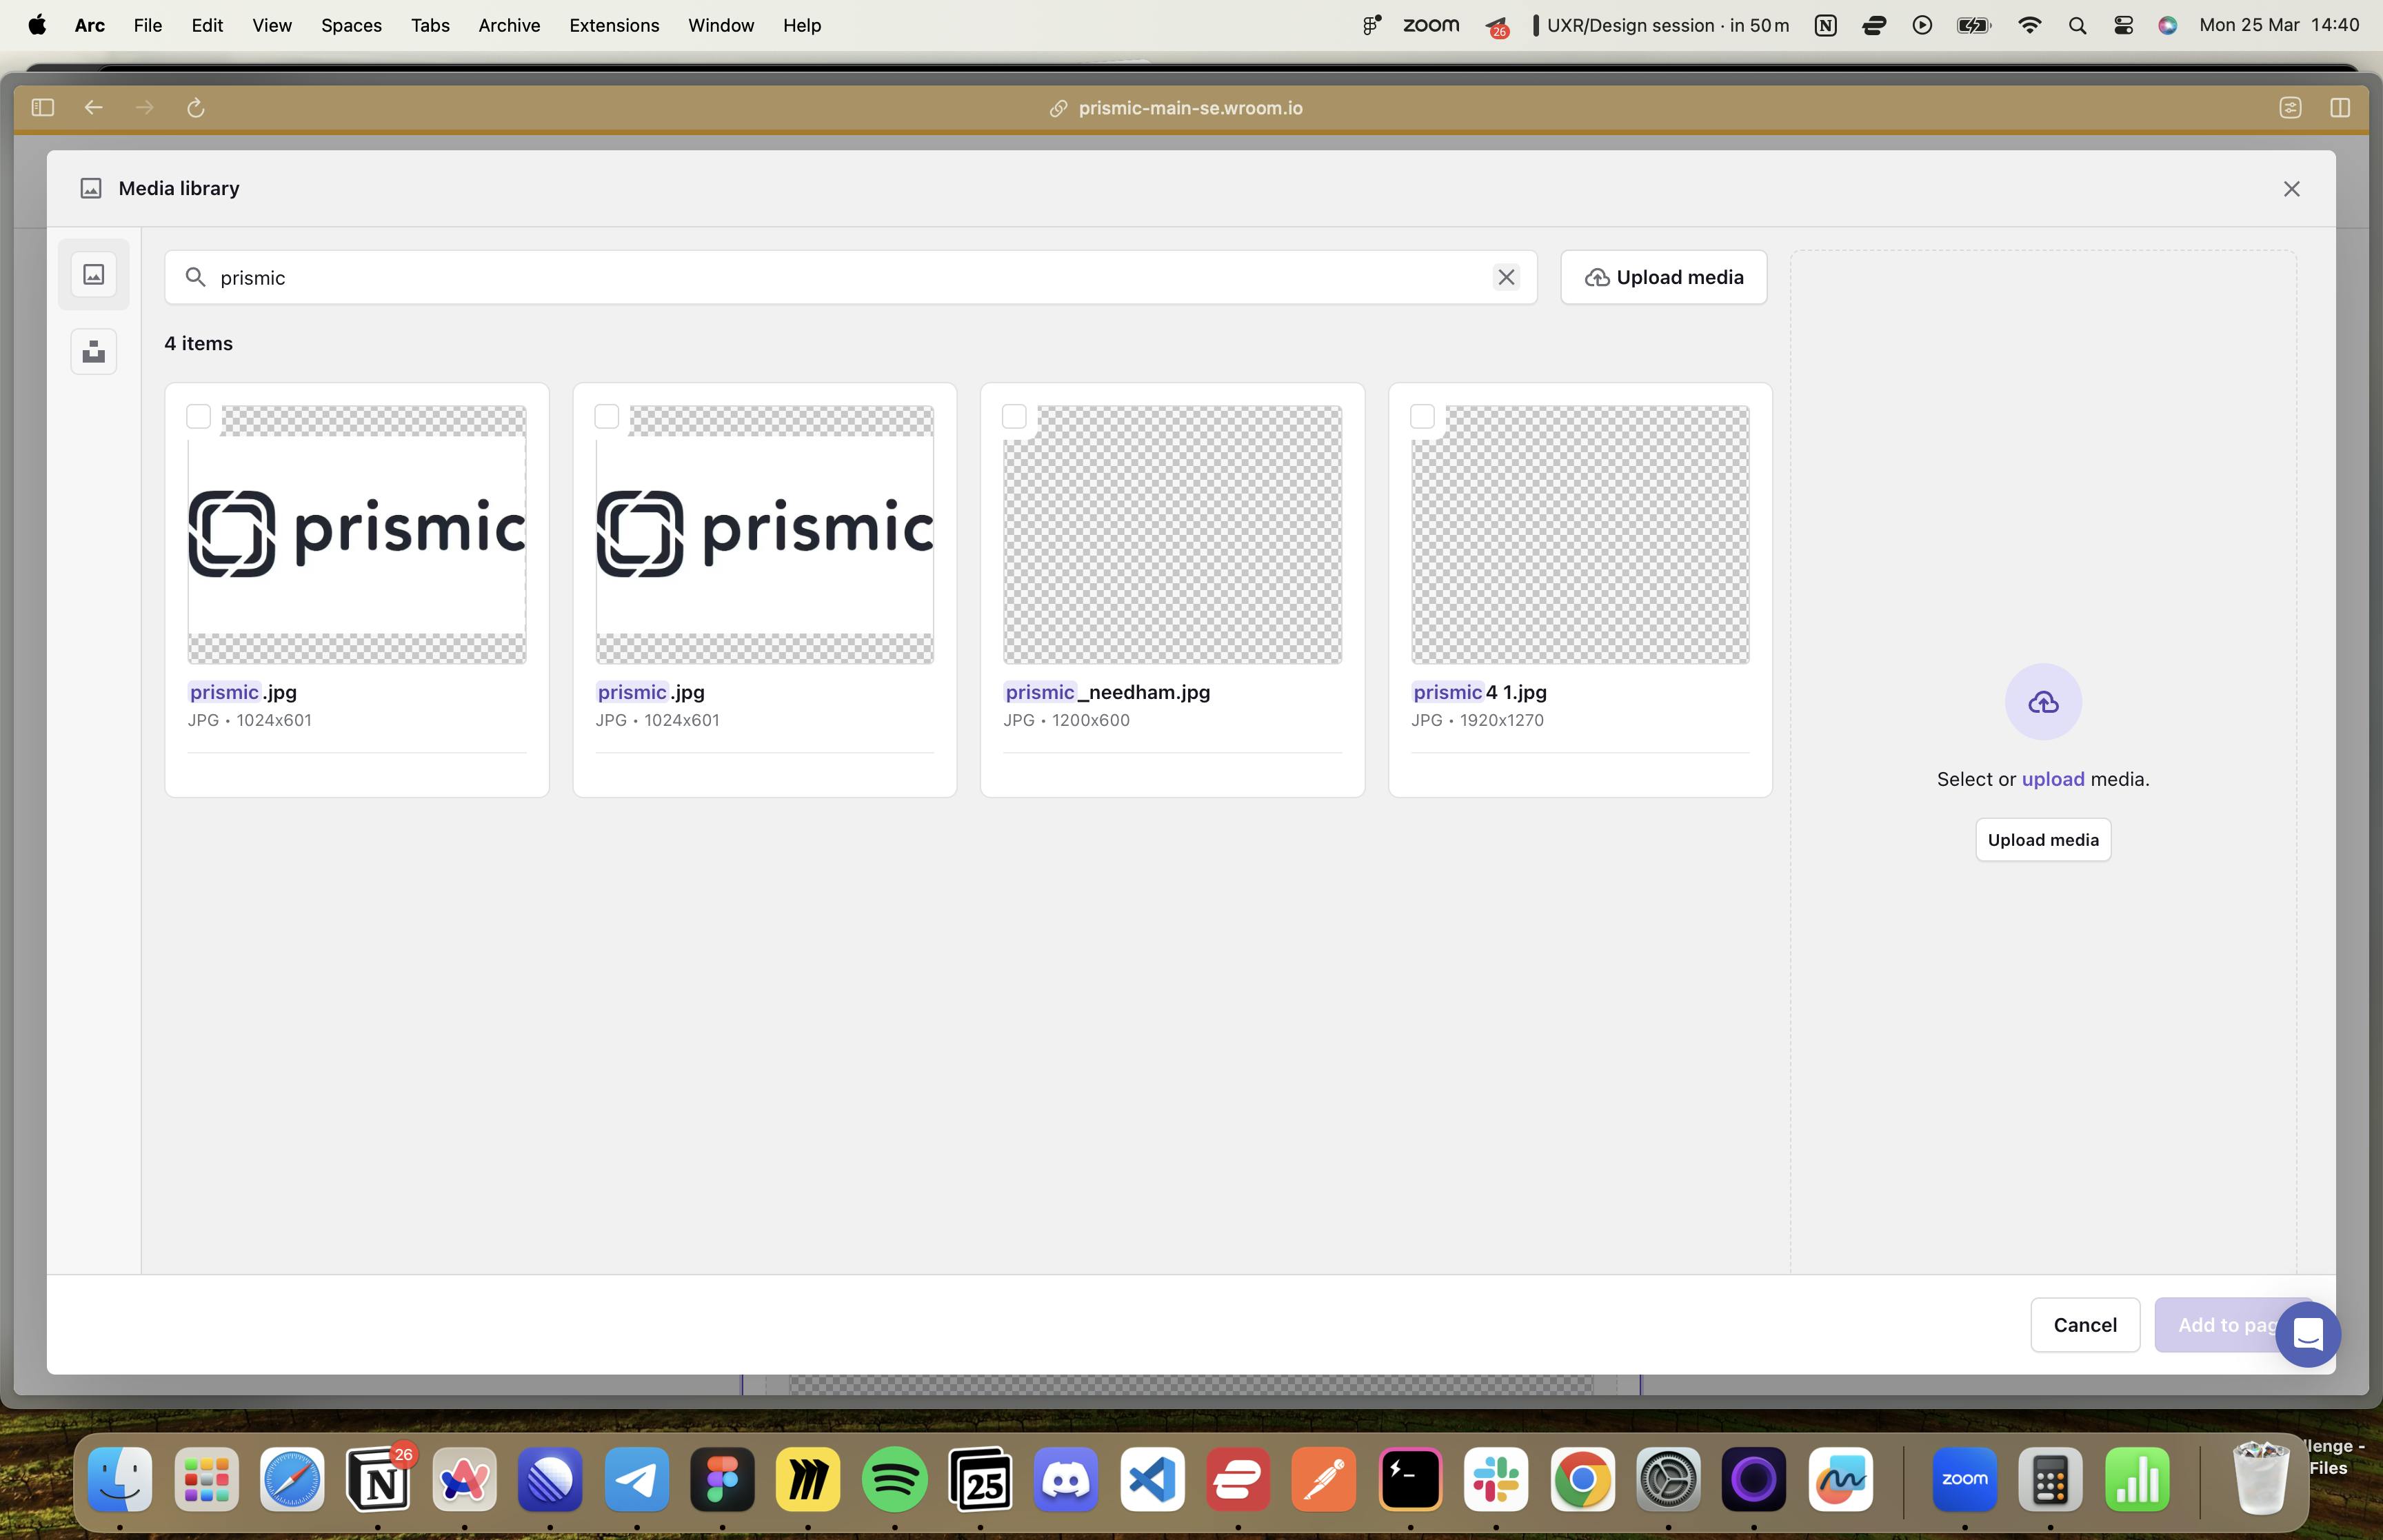Focus the media search field
Viewport: 2383px width, 1540px height.
click(840, 277)
